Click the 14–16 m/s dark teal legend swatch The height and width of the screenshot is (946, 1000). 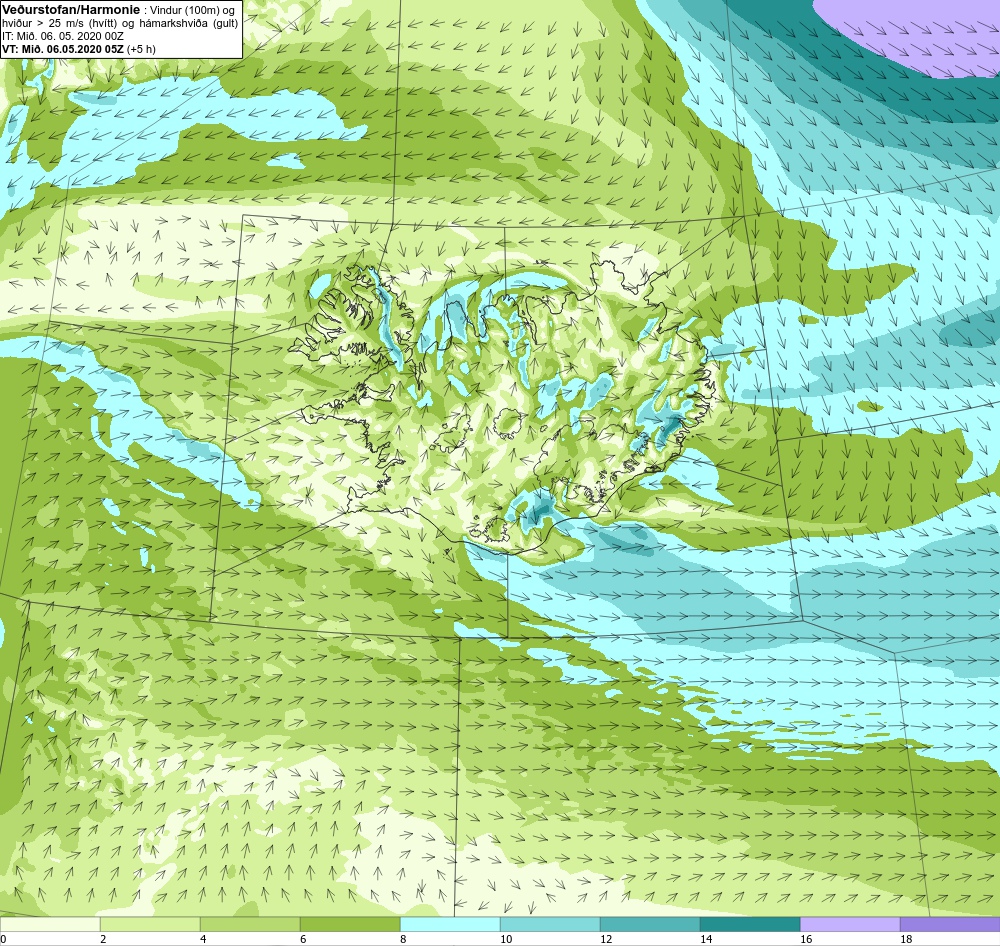click(x=750, y=924)
